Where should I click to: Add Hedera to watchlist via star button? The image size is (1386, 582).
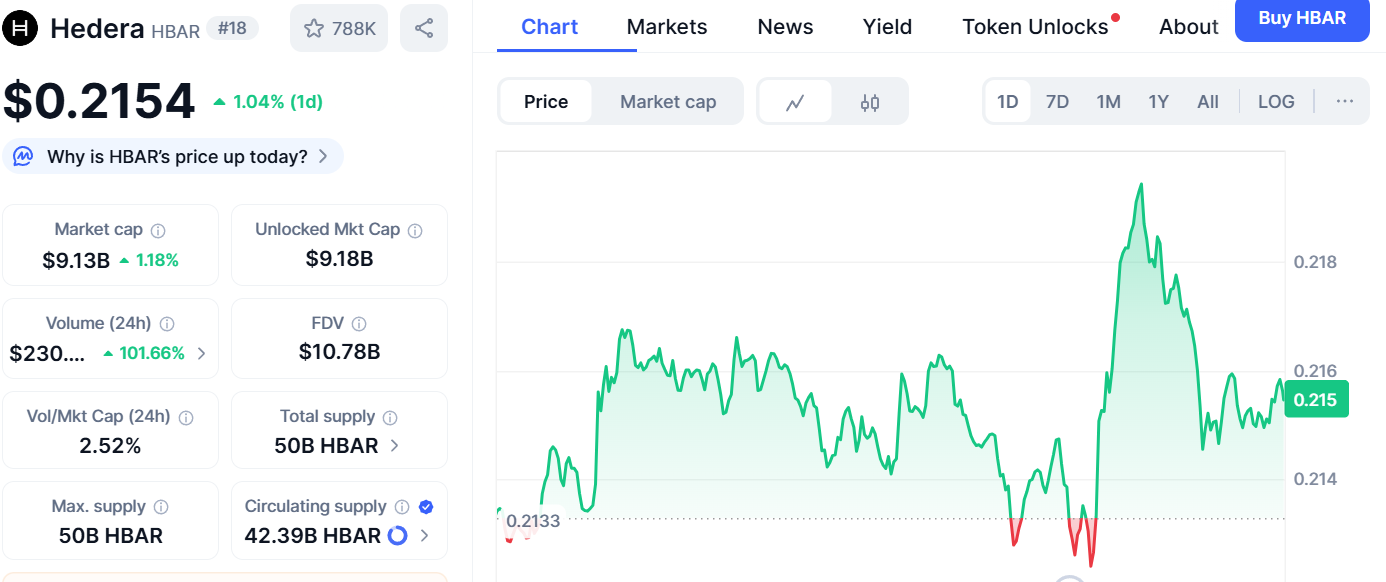click(339, 28)
